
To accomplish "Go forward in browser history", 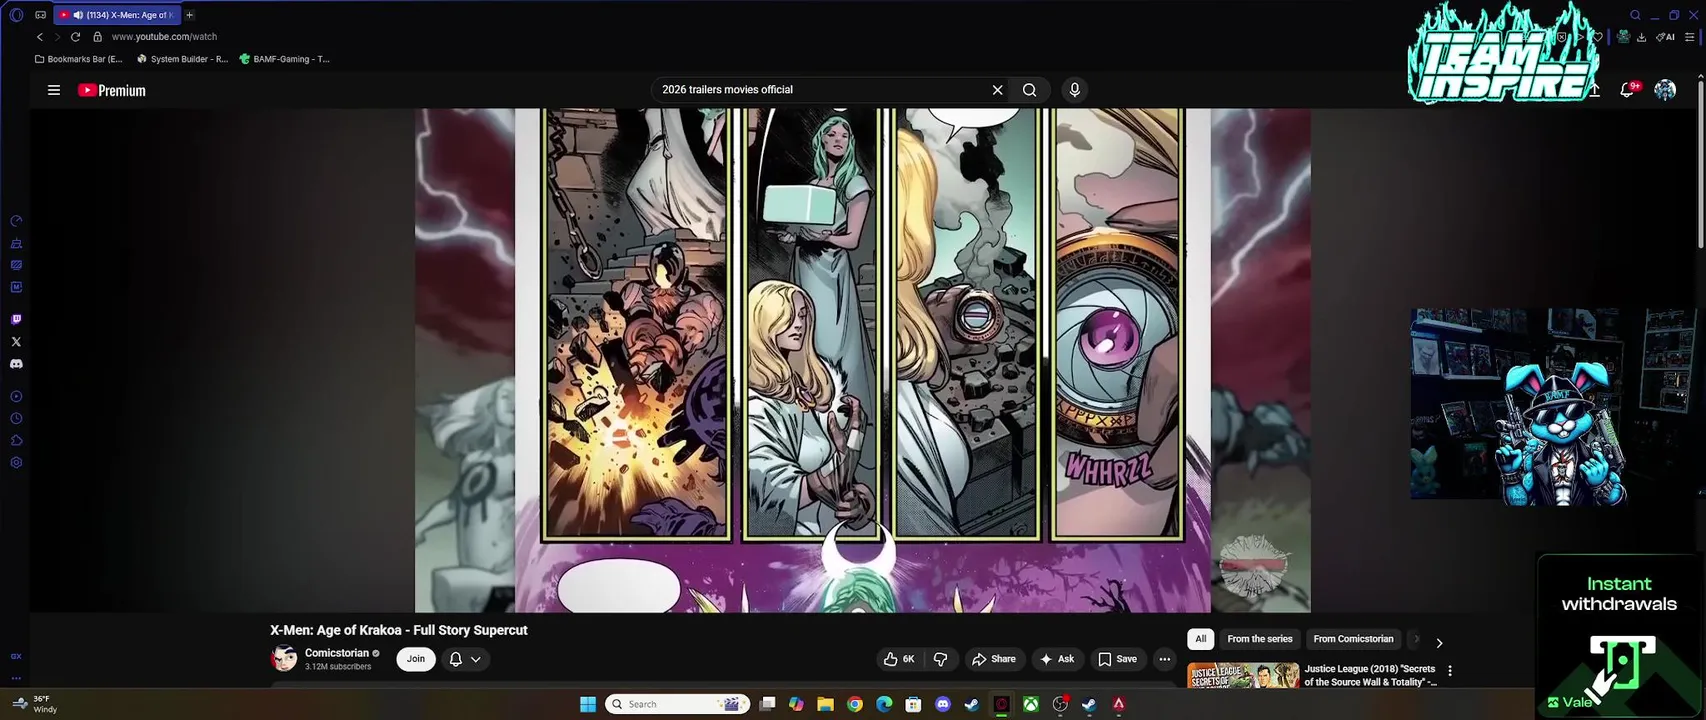I will coord(57,37).
